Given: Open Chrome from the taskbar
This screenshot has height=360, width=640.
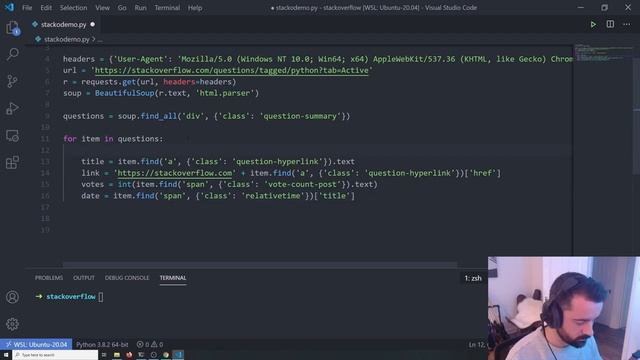Looking at the screenshot, I should 166,355.
